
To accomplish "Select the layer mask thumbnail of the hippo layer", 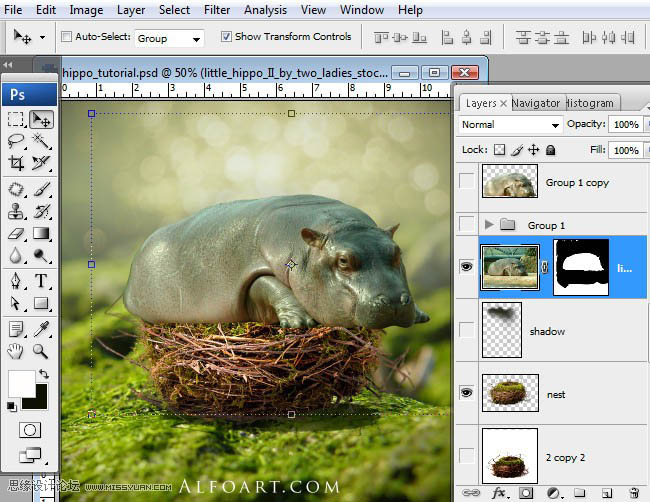I will tap(581, 268).
